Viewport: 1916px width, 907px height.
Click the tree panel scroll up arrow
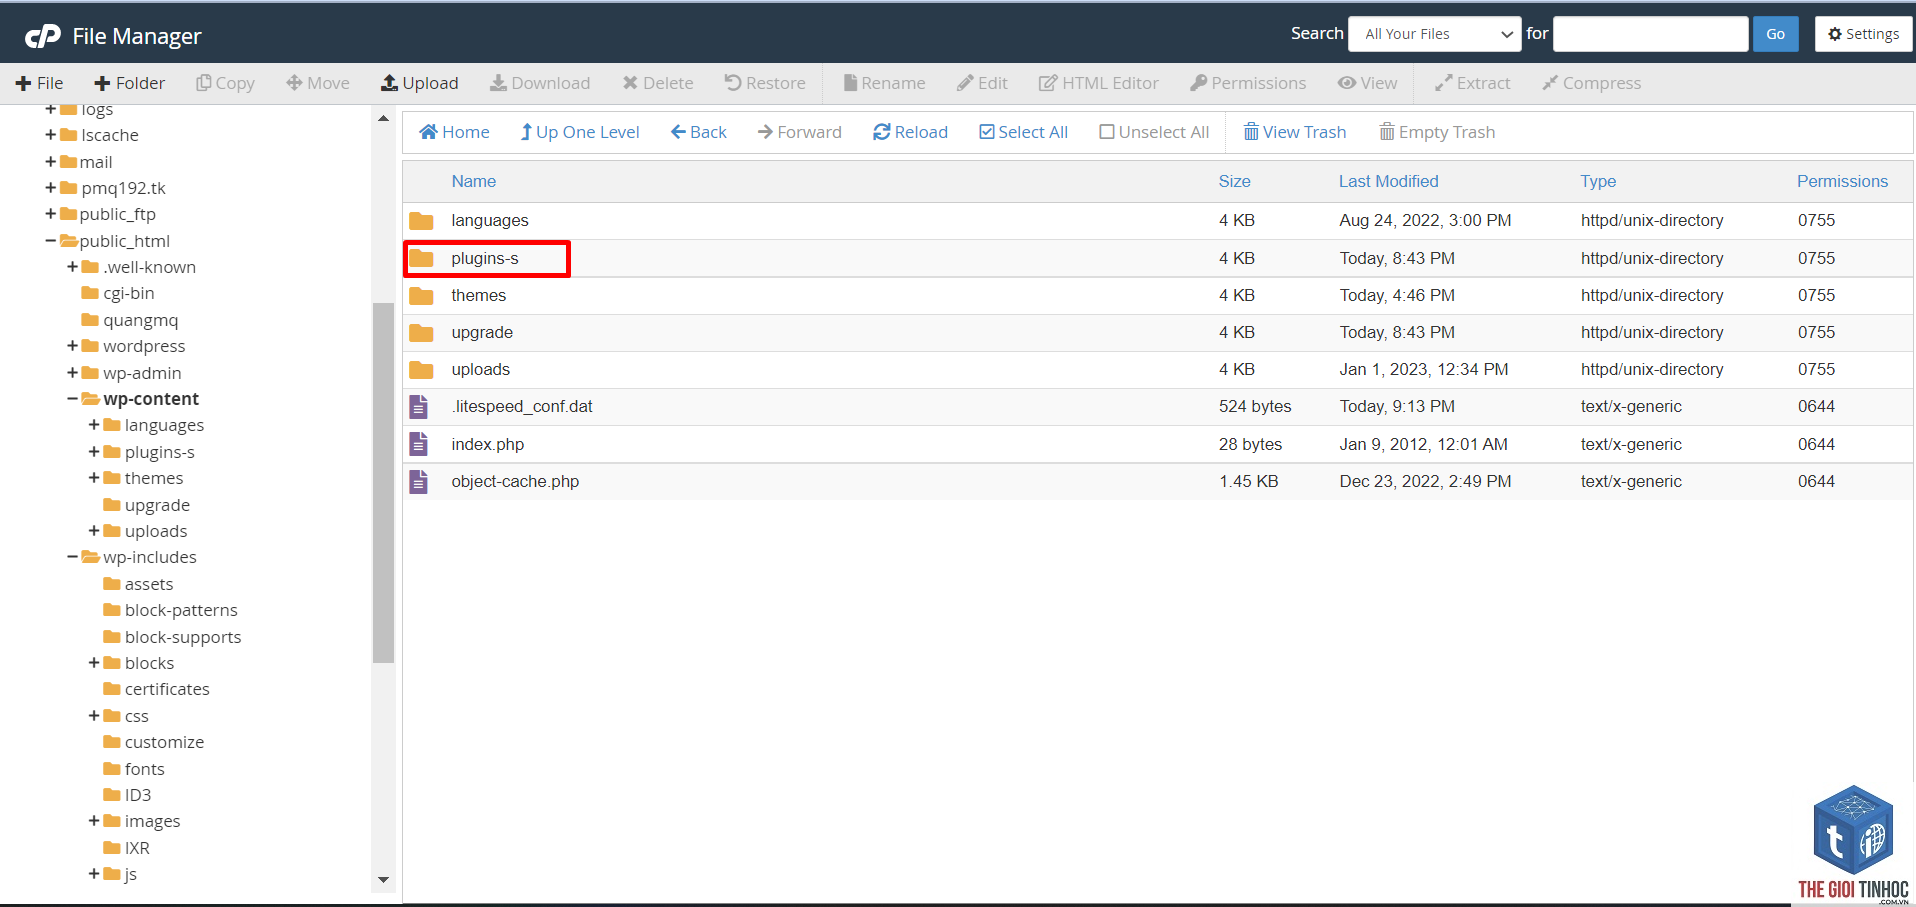pos(383,118)
